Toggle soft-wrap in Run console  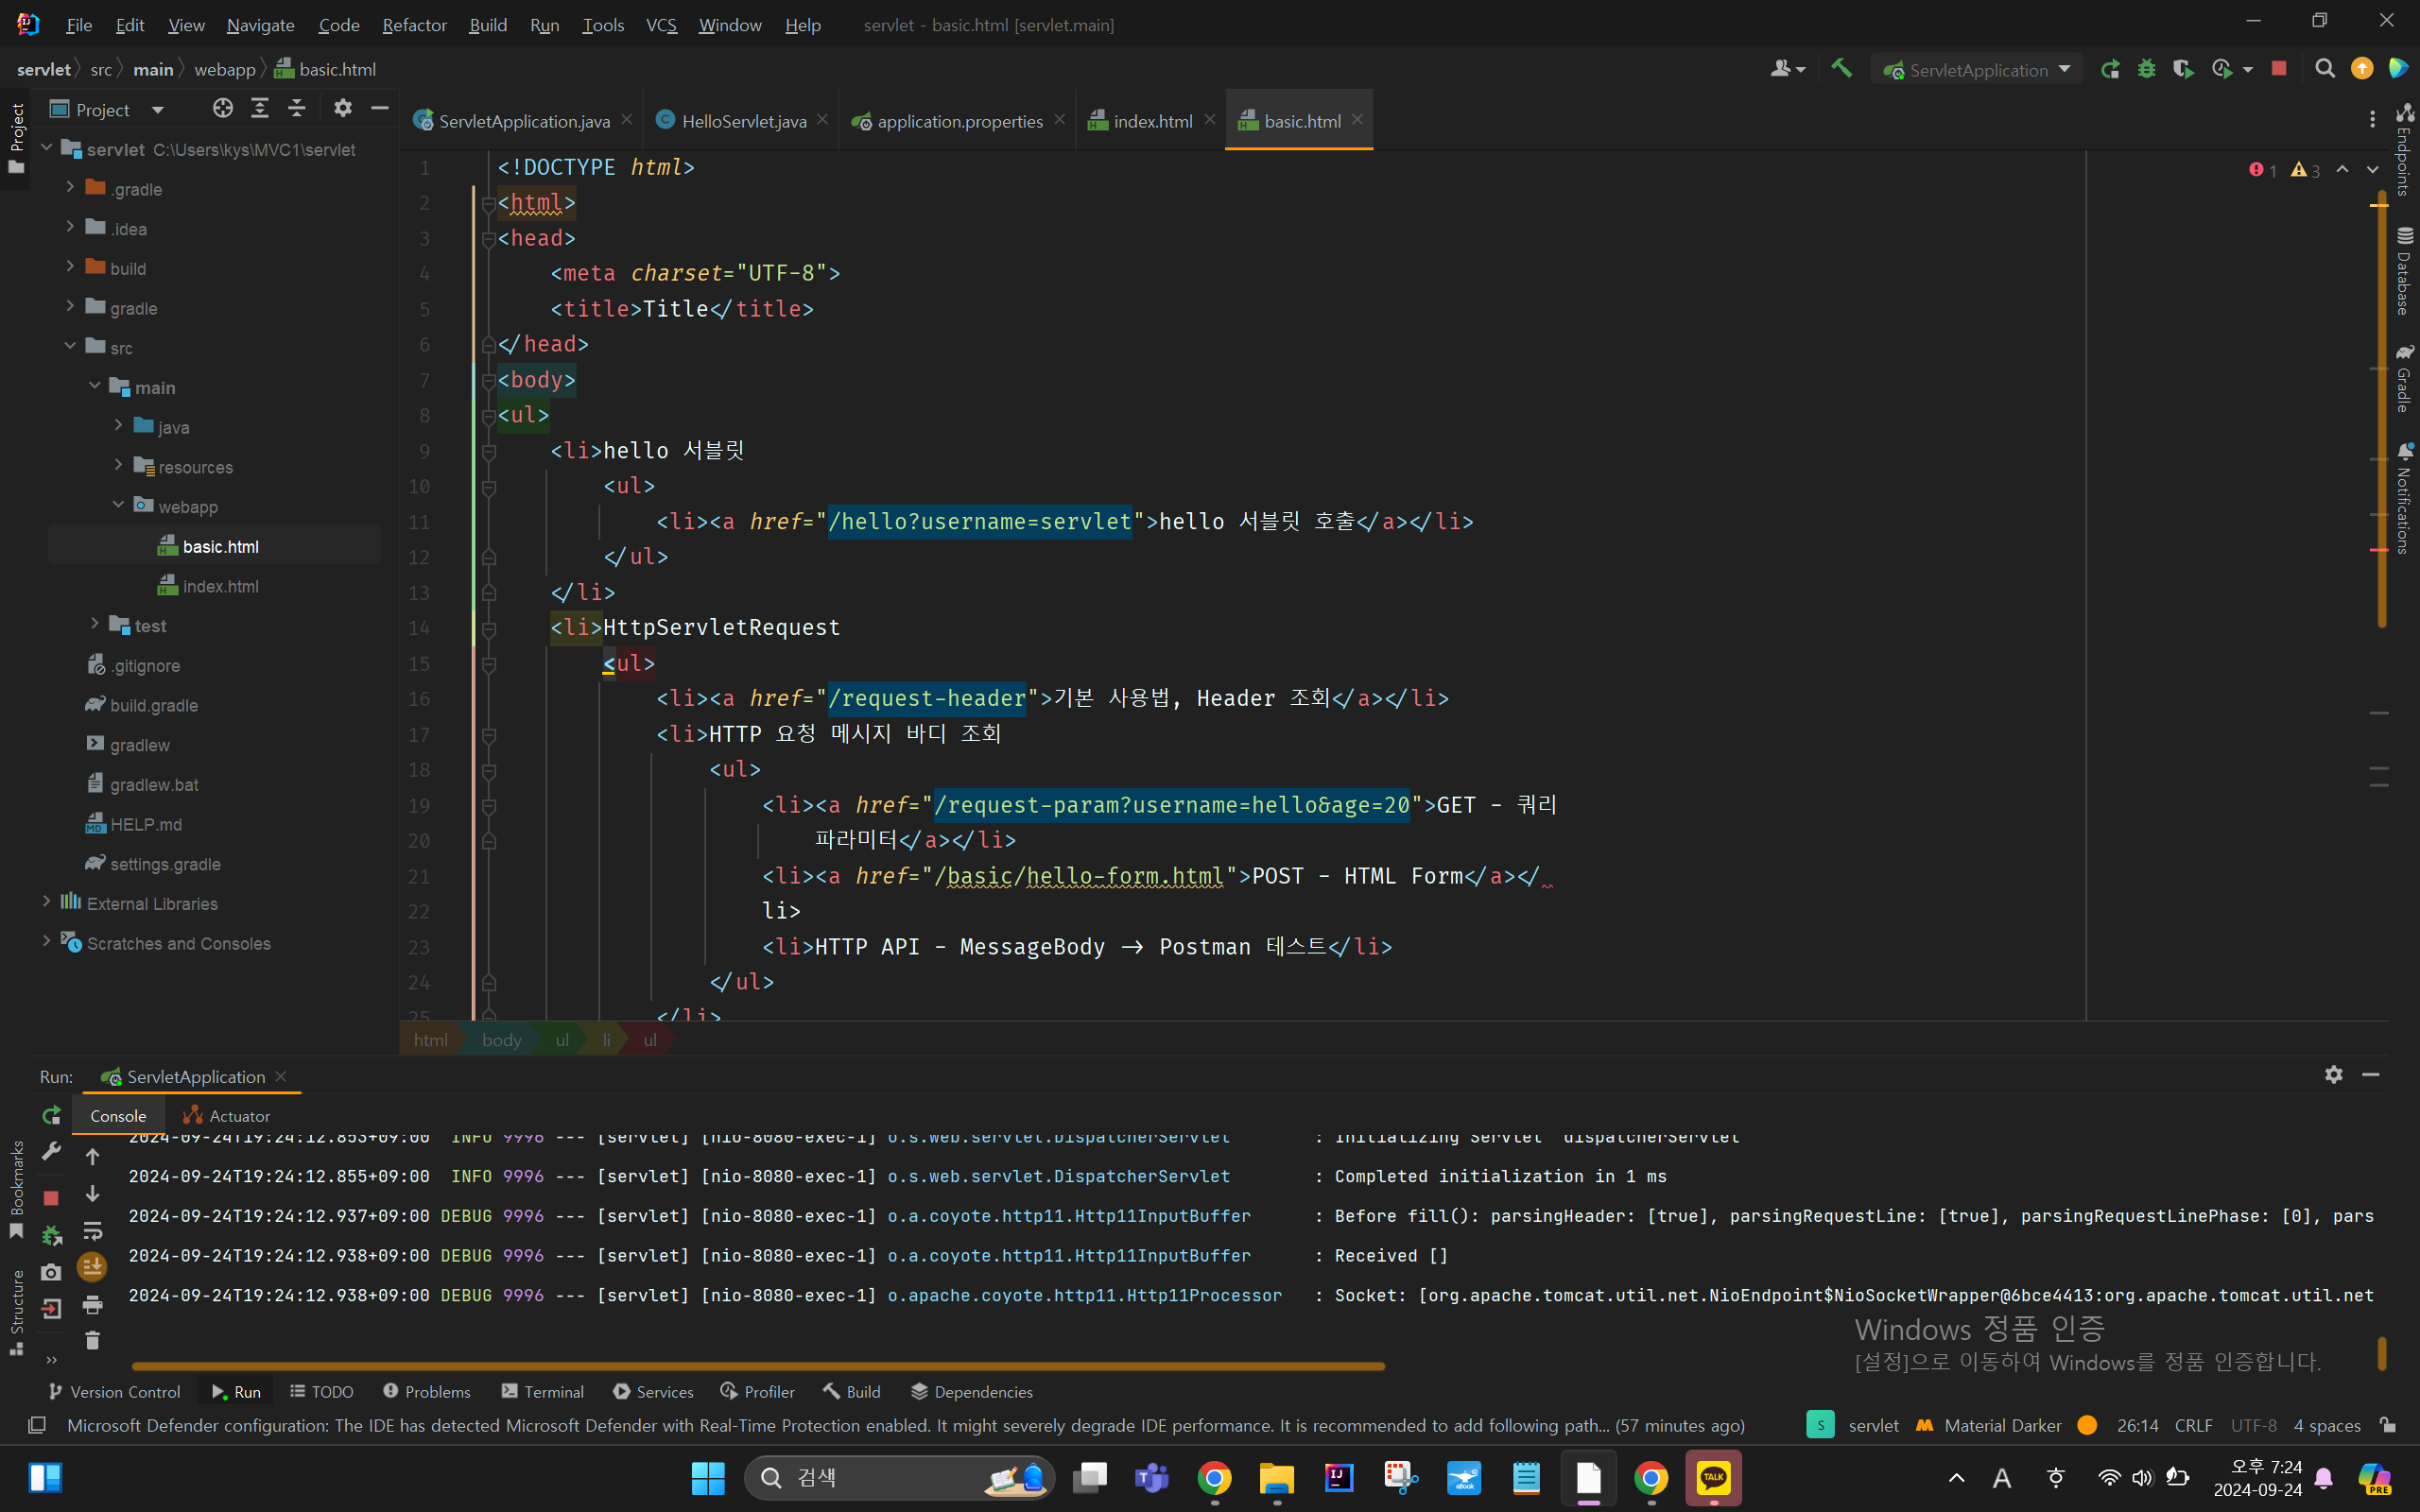(x=92, y=1231)
